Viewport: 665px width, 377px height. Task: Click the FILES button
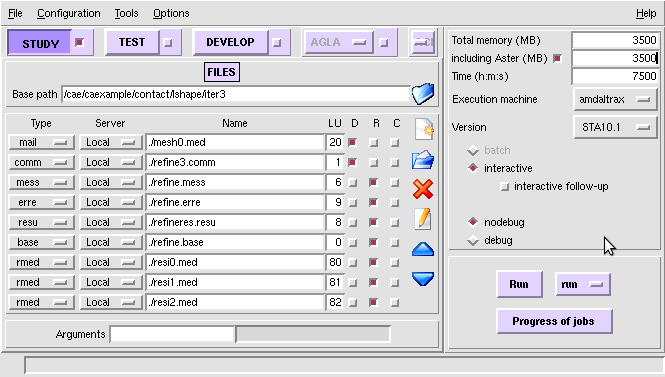[x=221, y=72]
